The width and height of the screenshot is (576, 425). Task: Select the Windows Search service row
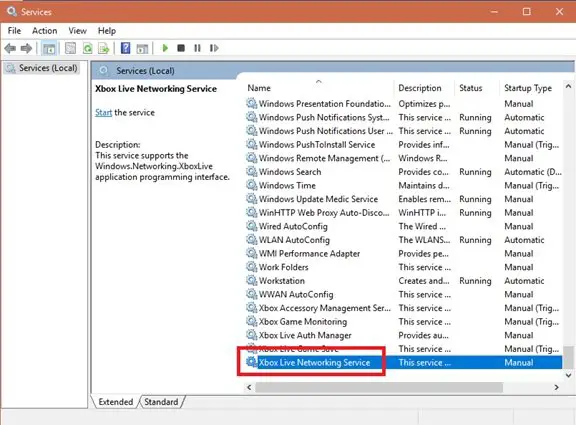tap(403, 172)
